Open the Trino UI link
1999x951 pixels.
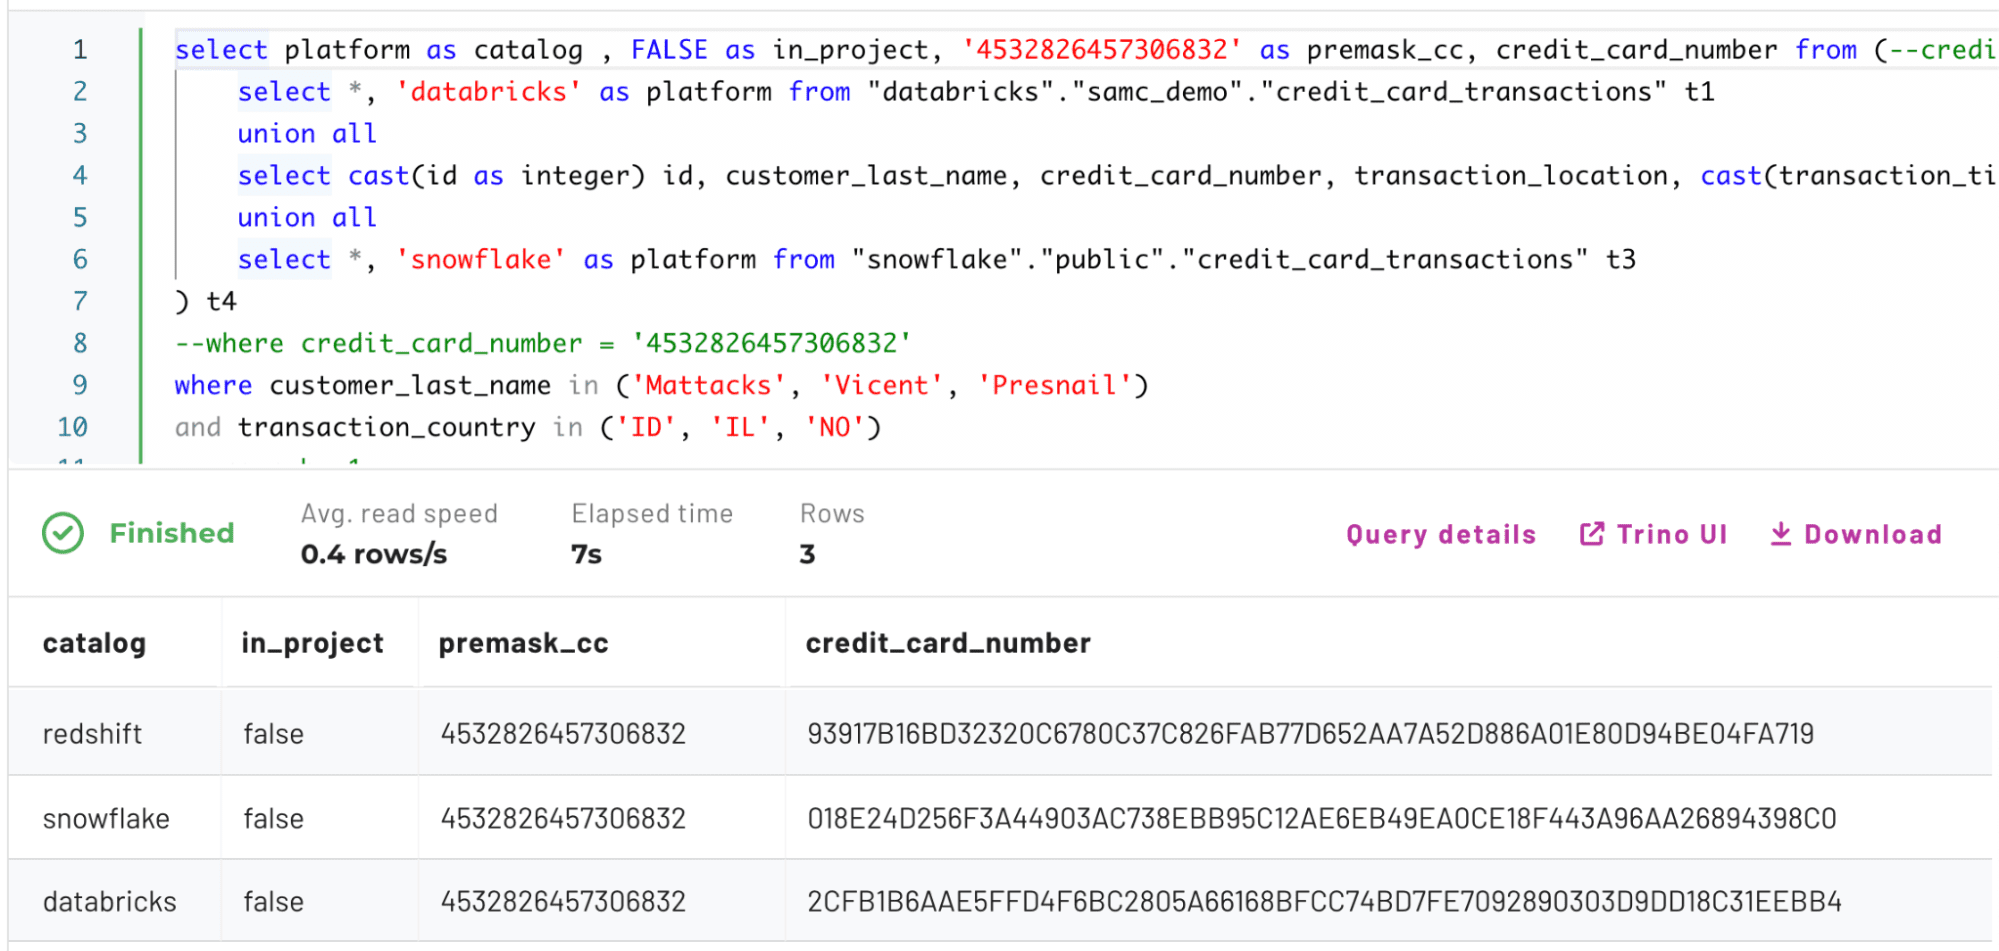coord(1653,534)
